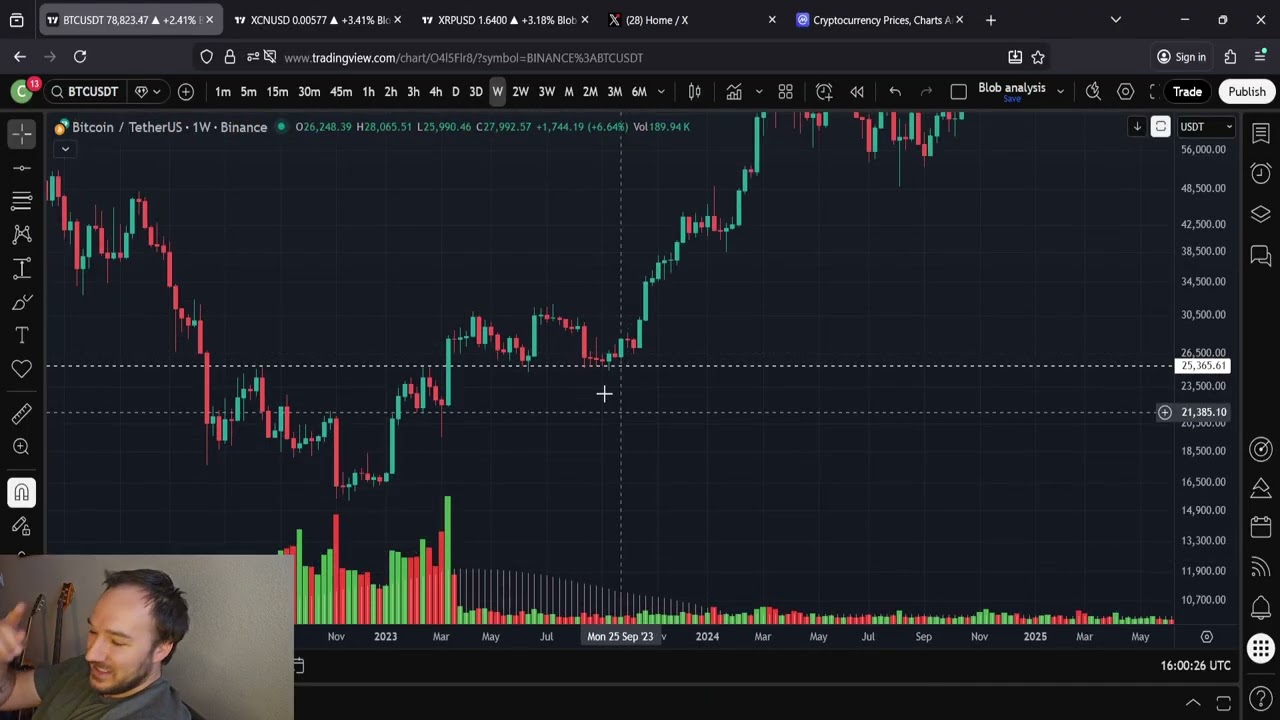Screen dimensions: 1280x720
Task: Undo the last chart action
Action: coord(895,92)
